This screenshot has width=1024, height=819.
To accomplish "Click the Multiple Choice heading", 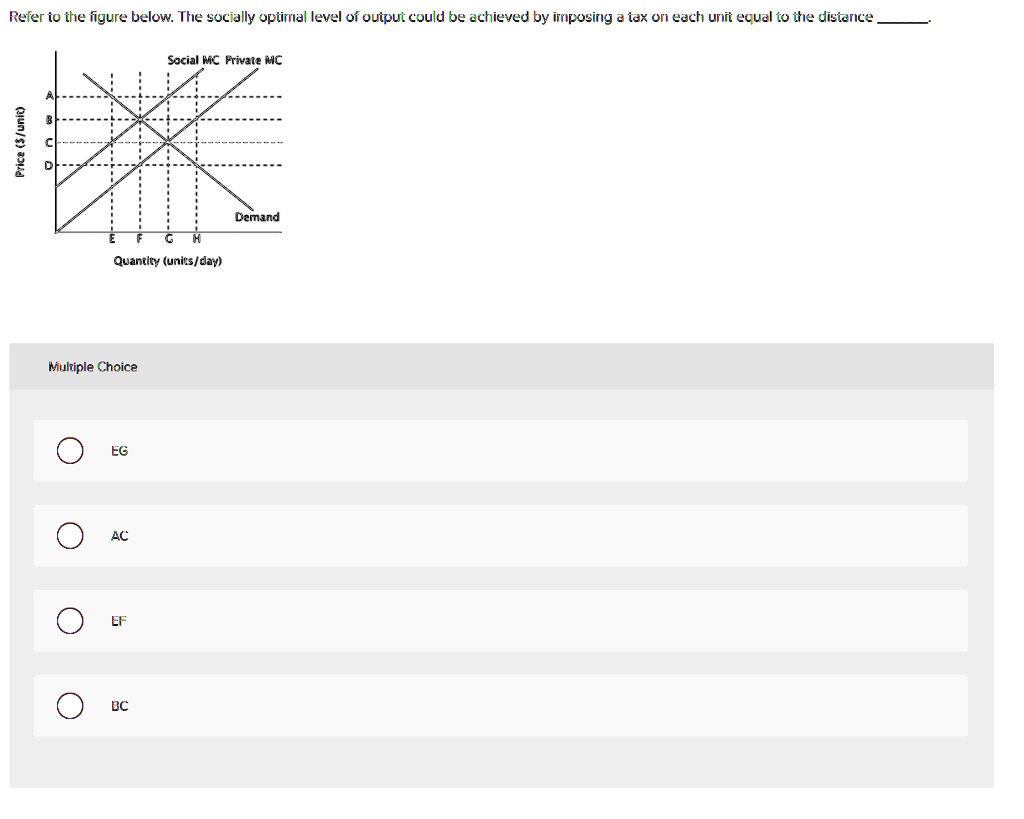I will tap(93, 366).
